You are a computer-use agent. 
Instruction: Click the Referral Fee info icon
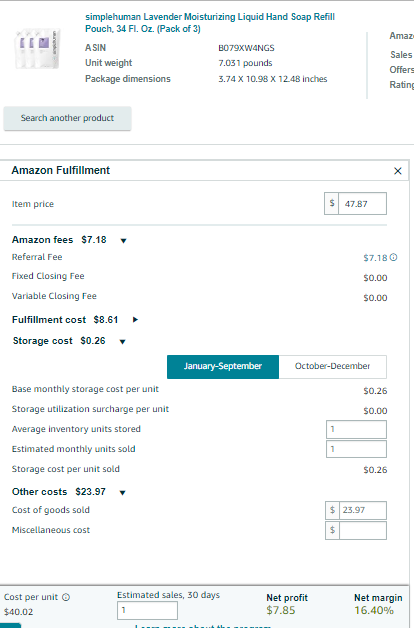(x=394, y=258)
